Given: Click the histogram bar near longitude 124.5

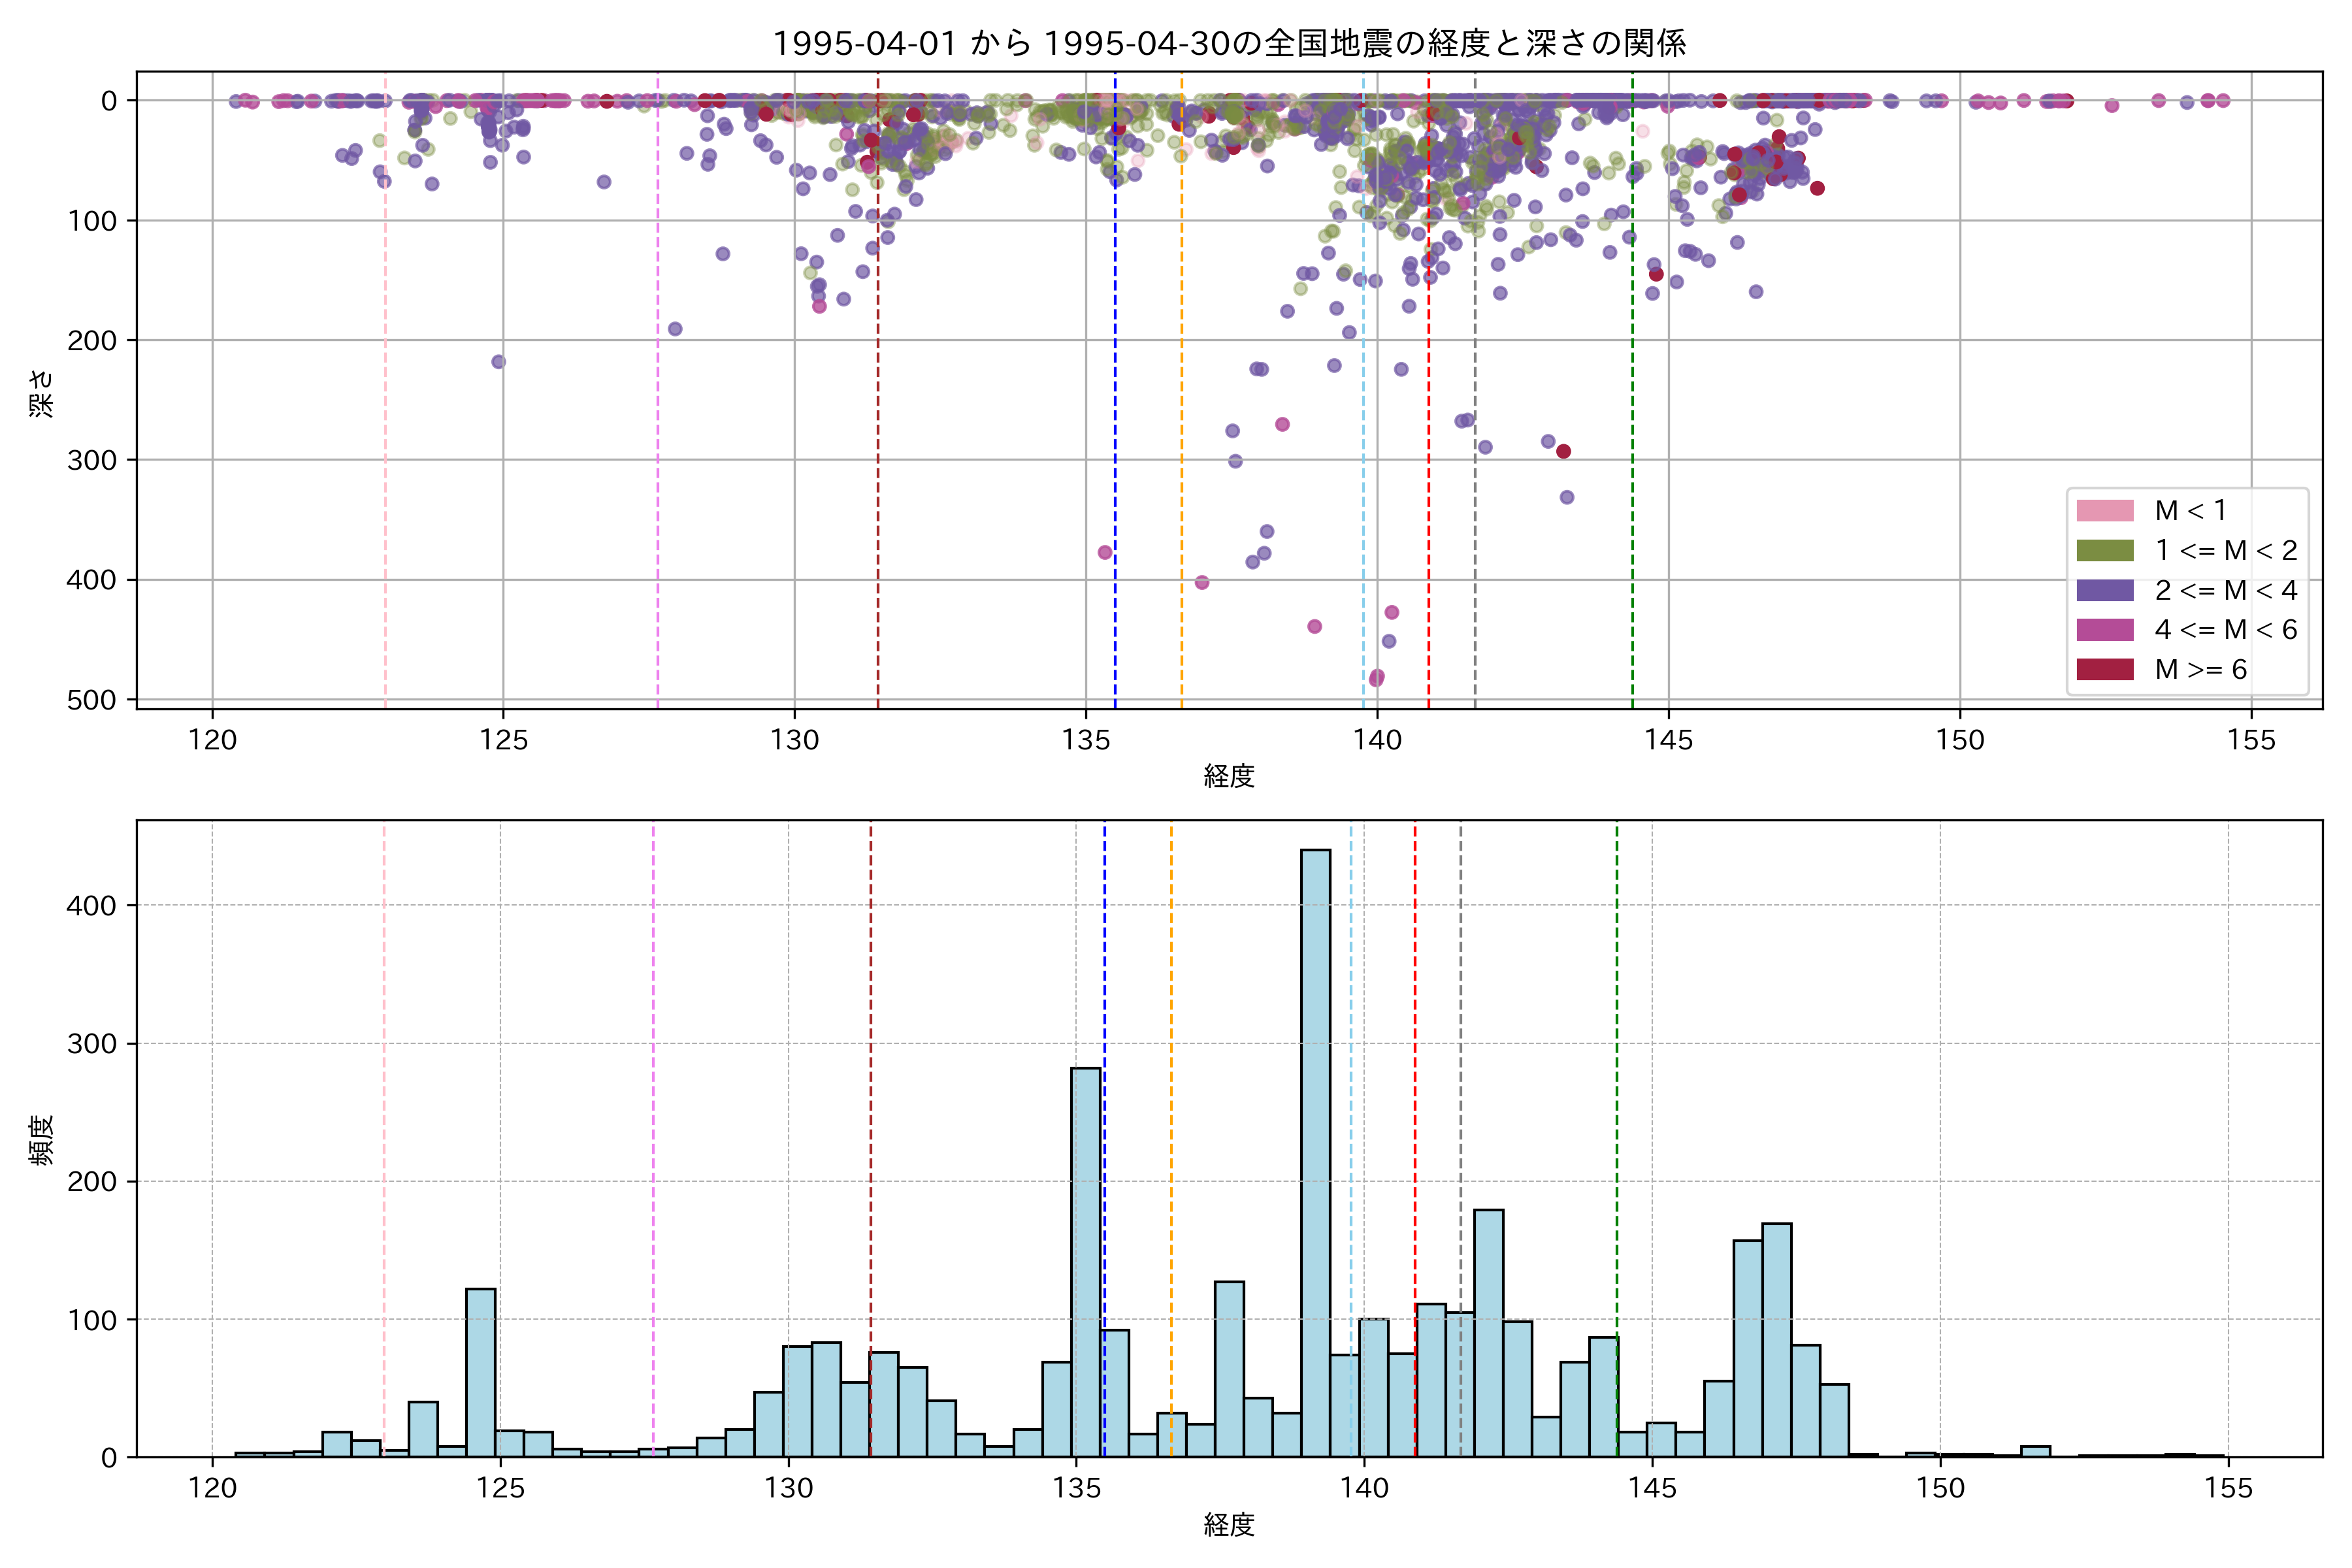Looking at the screenshot, I should pos(480,1372).
